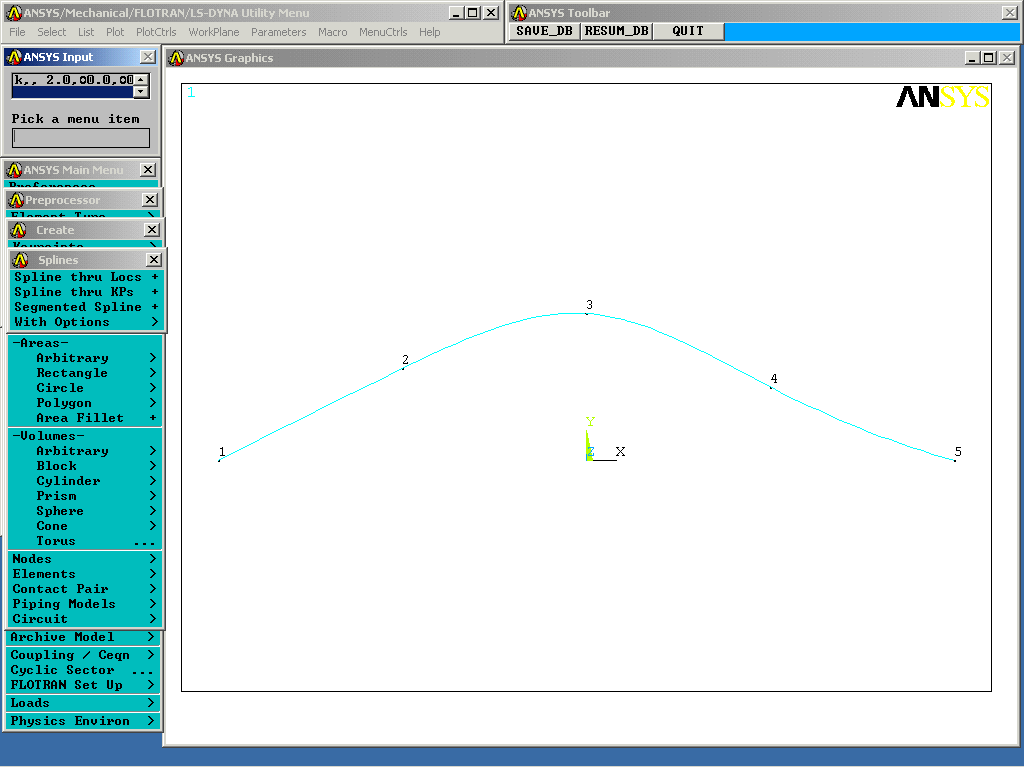Expand With Options submenu
1024x768 pixels.
pyautogui.click(x=86, y=322)
